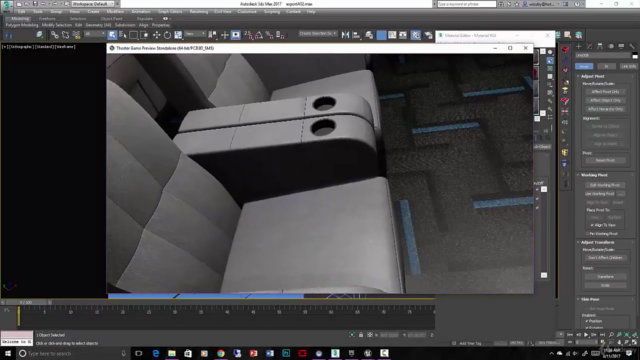The height and width of the screenshot is (360, 640).
Task: Click the keyword search field in title bar
Action: click(x=467, y=4)
